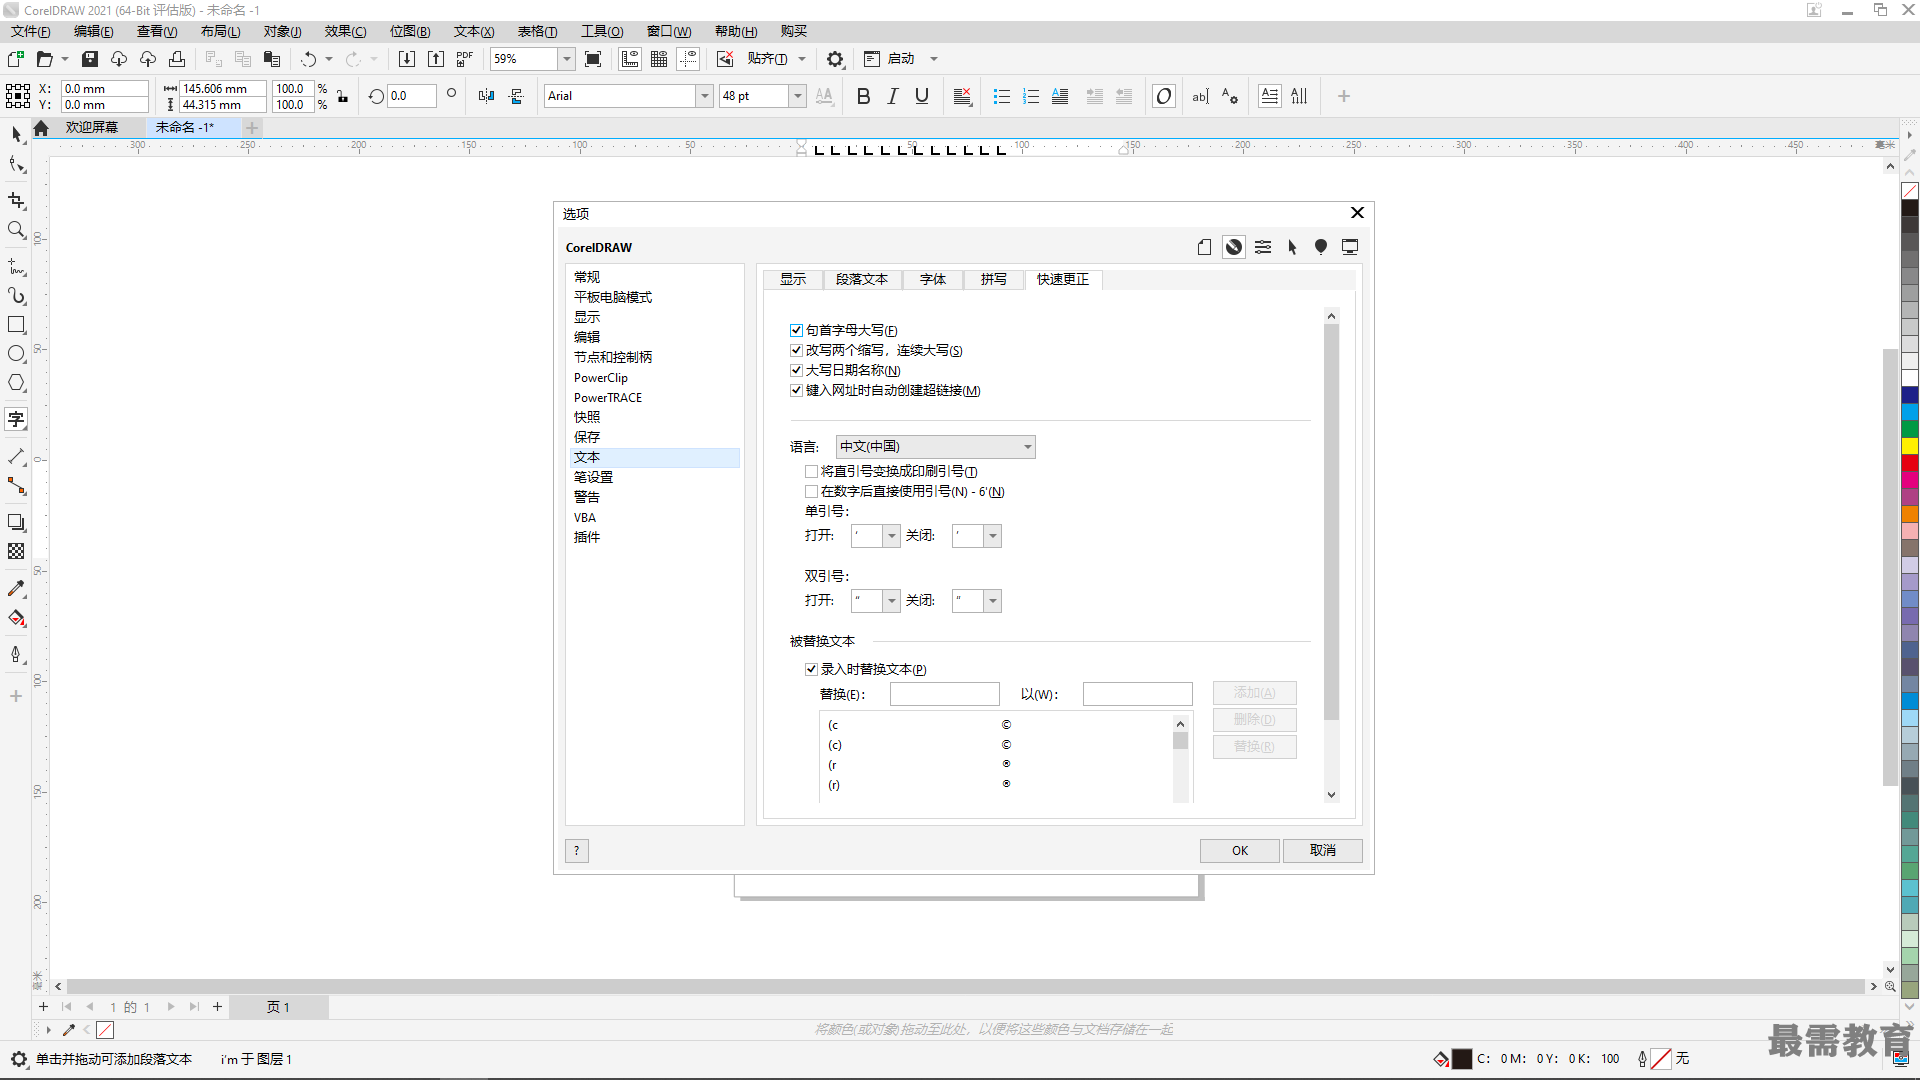This screenshot has width=1920, height=1080.
Task: Select the Color Eyedropper tool
Action: [x=16, y=589]
